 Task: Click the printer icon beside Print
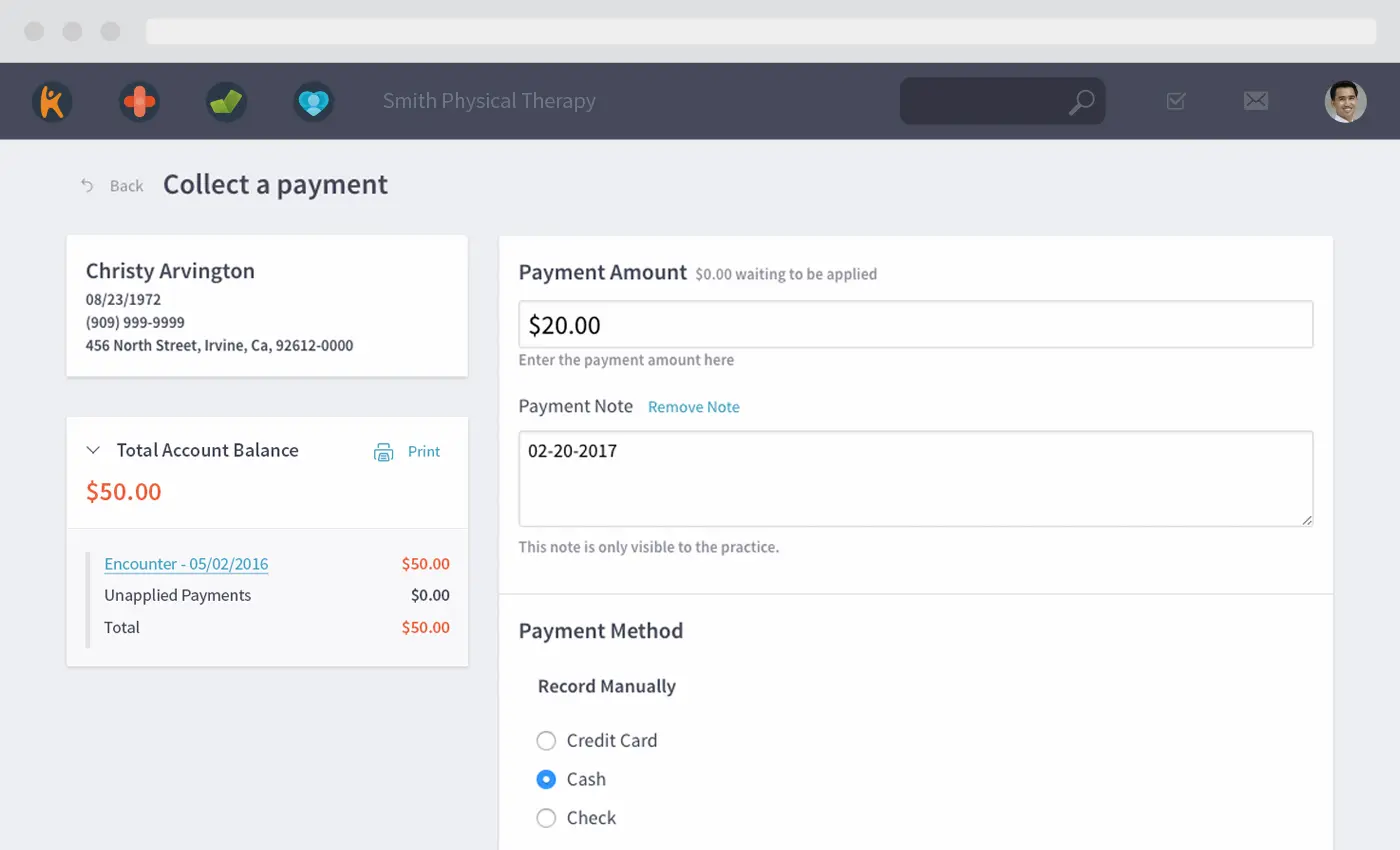pyautogui.click(x=383, y=452)
